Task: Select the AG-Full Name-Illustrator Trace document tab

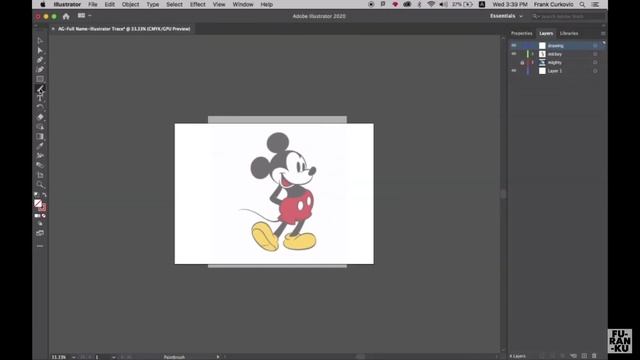Action: coord(124,29)
